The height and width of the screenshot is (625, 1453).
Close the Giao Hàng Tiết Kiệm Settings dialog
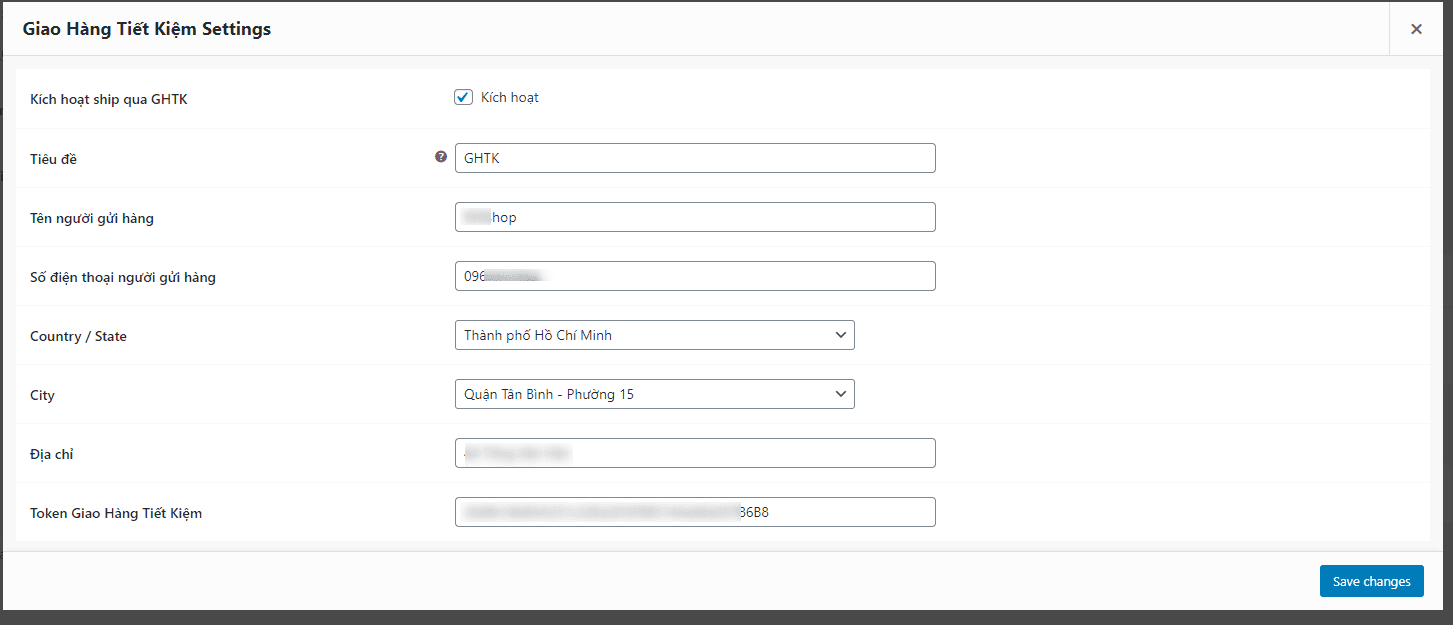click(x=1416, y=29)
